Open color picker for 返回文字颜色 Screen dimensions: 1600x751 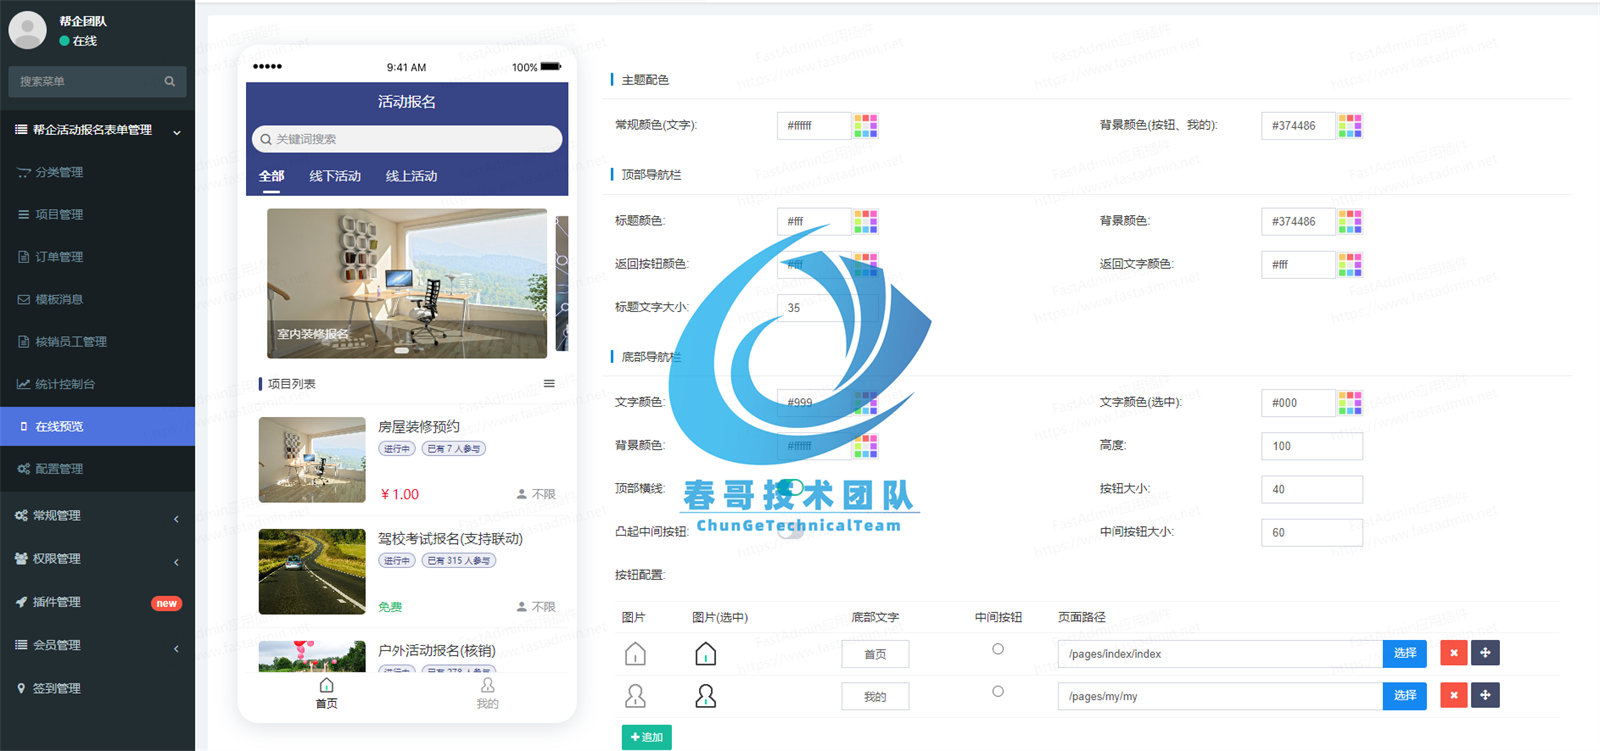1350,264
